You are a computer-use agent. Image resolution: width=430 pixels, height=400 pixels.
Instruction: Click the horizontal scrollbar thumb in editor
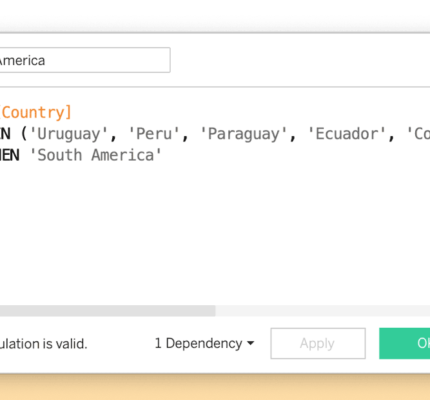107,311
